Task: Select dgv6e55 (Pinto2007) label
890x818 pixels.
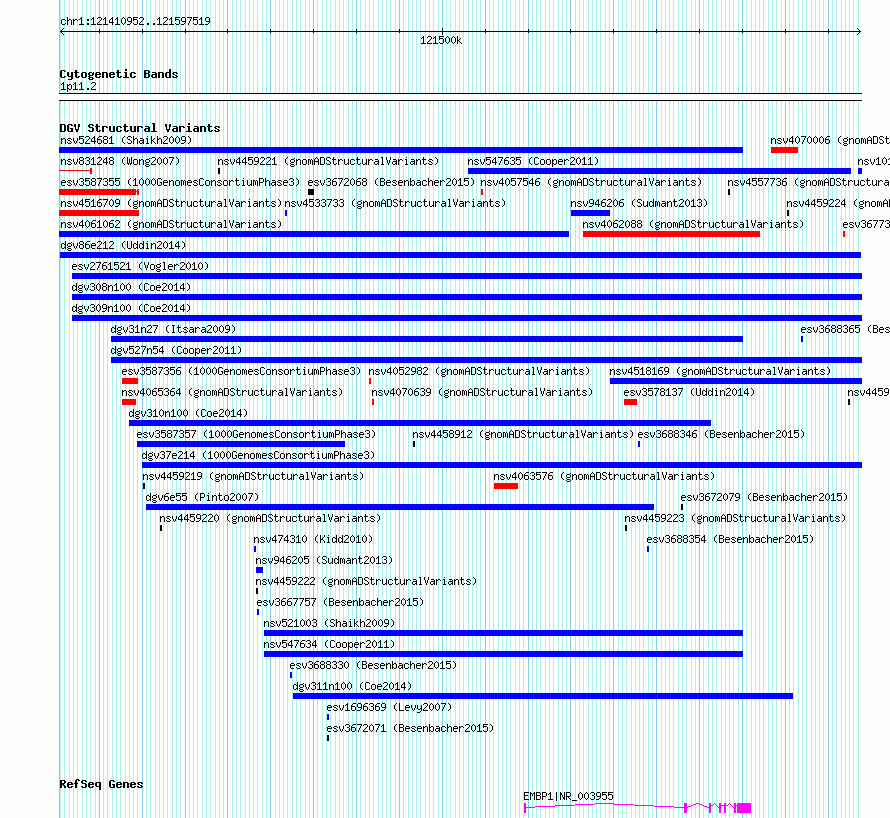Action: [202, 497]
